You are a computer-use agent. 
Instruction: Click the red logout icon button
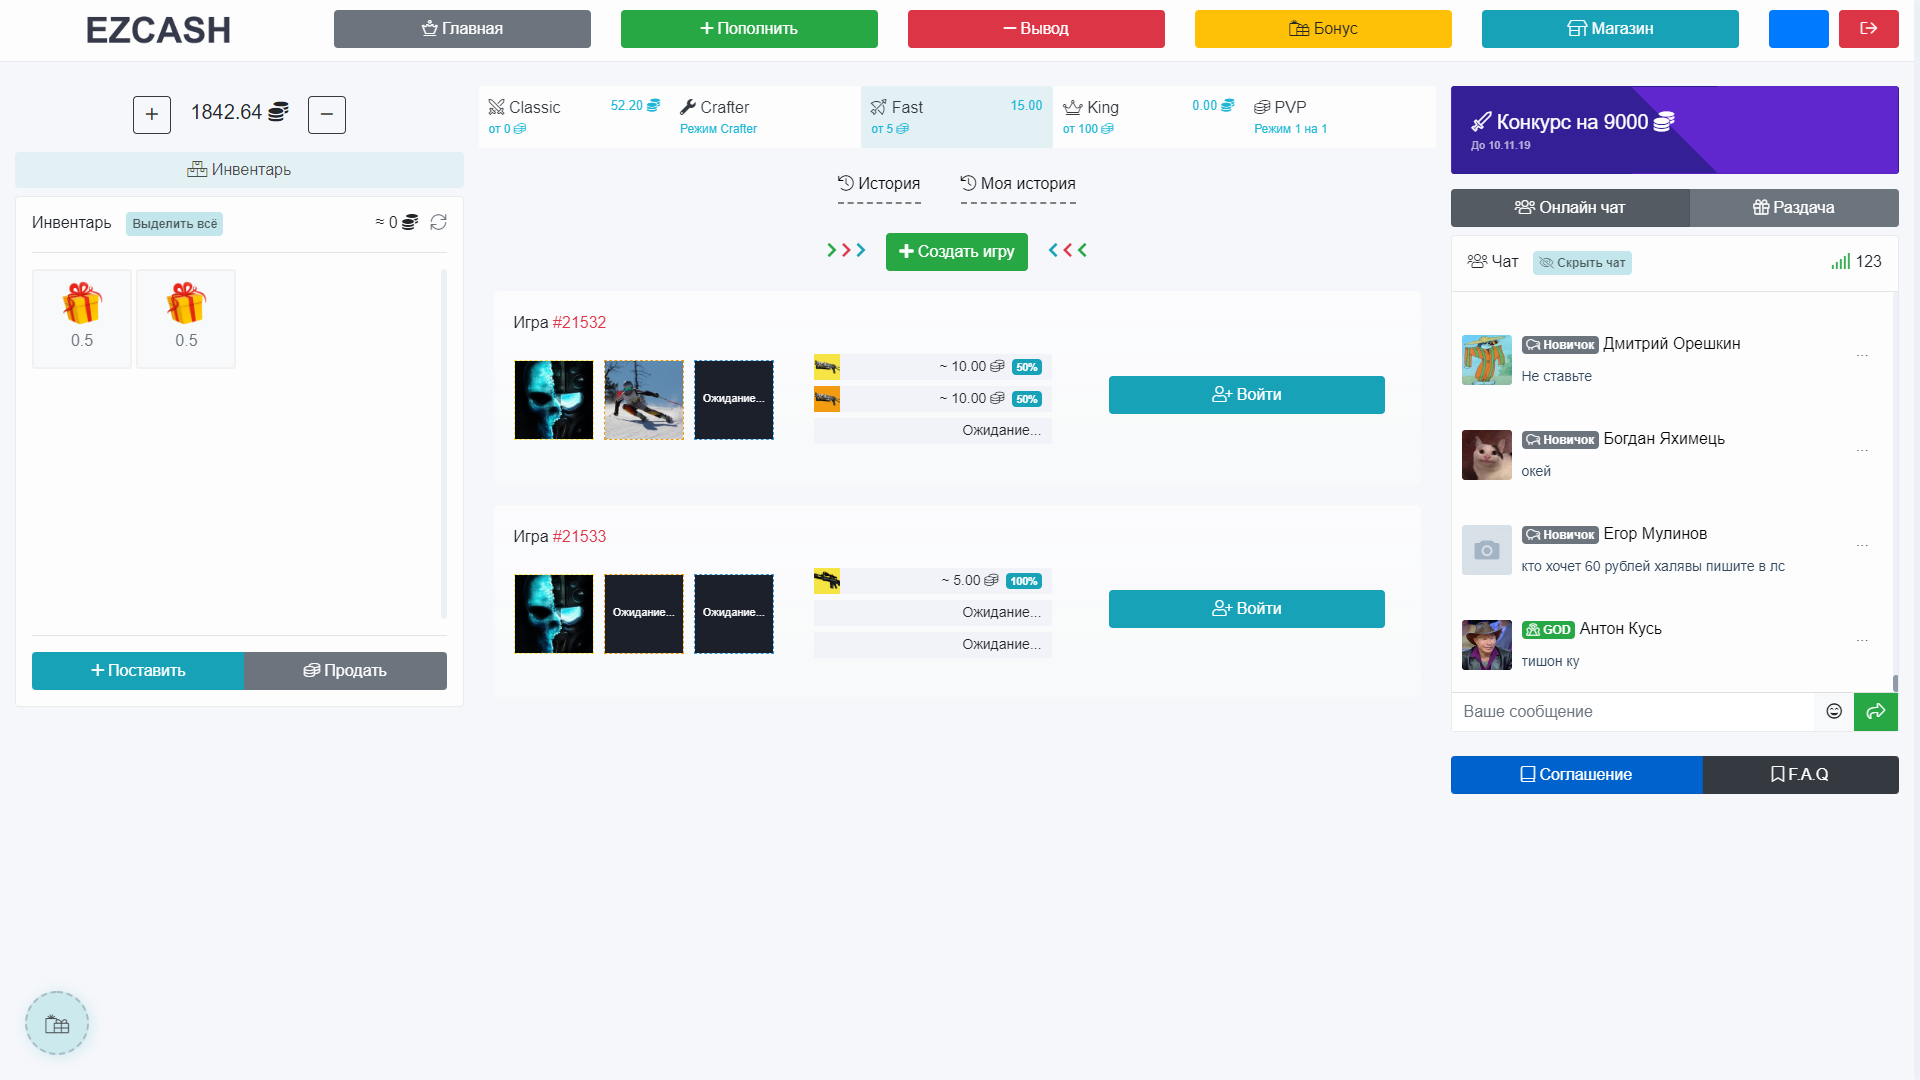(x=1868, y=29)
